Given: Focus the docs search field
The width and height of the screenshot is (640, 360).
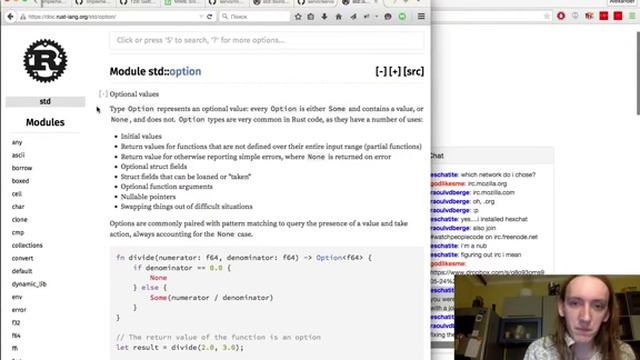Looking at the screenshot, I should pyautogui.click(x=267, y=40).
